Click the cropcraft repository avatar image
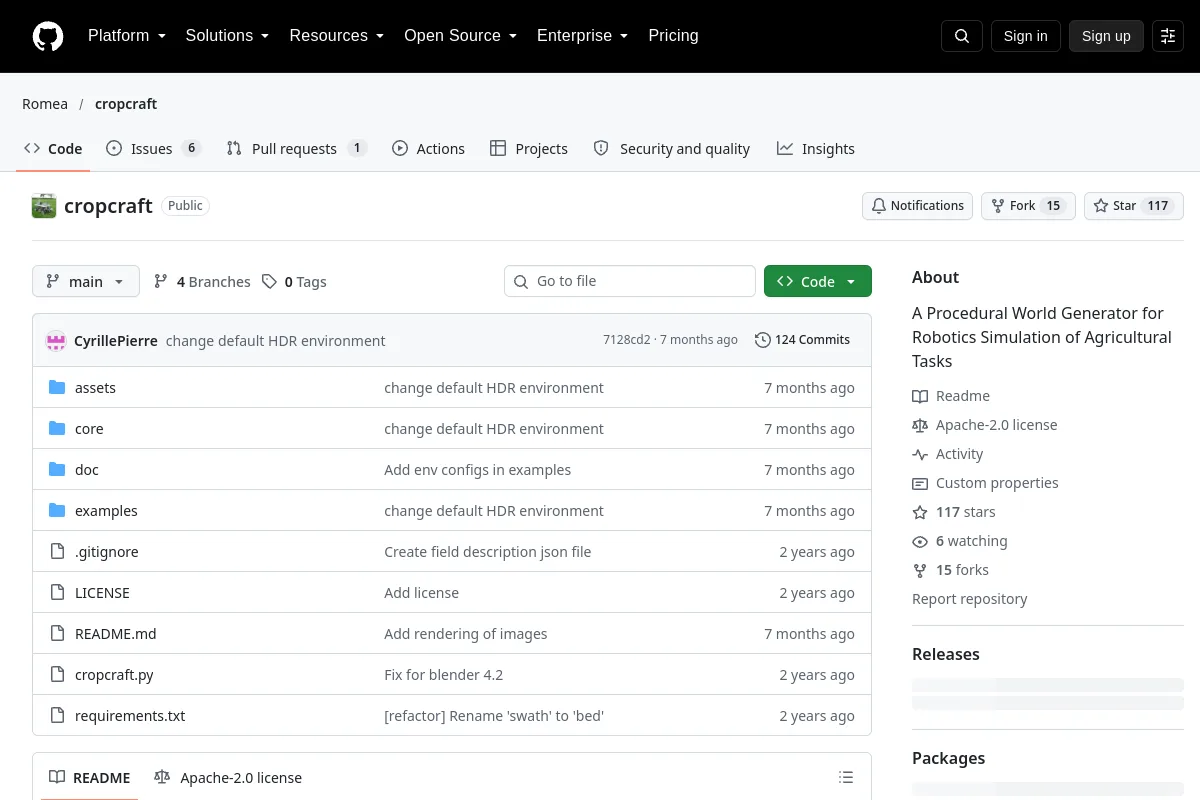The height and width of the screenshot is (800, 1200). (44, 206)
